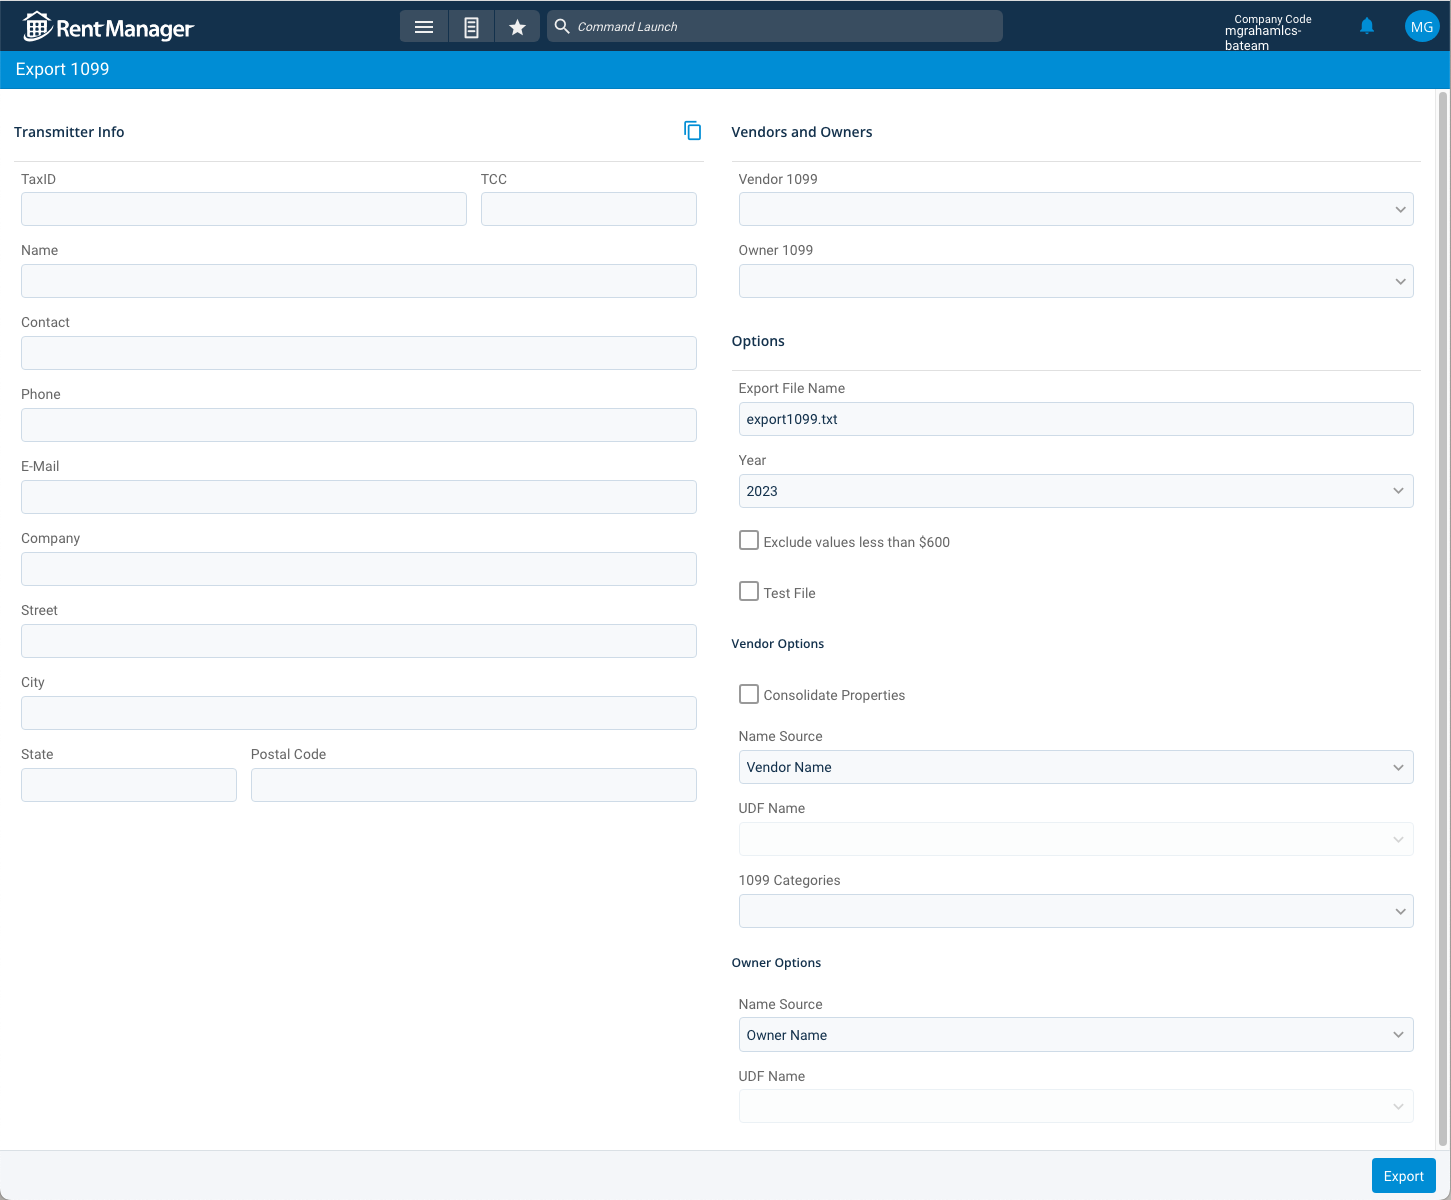Open the MG user avatar menu

1421,27
